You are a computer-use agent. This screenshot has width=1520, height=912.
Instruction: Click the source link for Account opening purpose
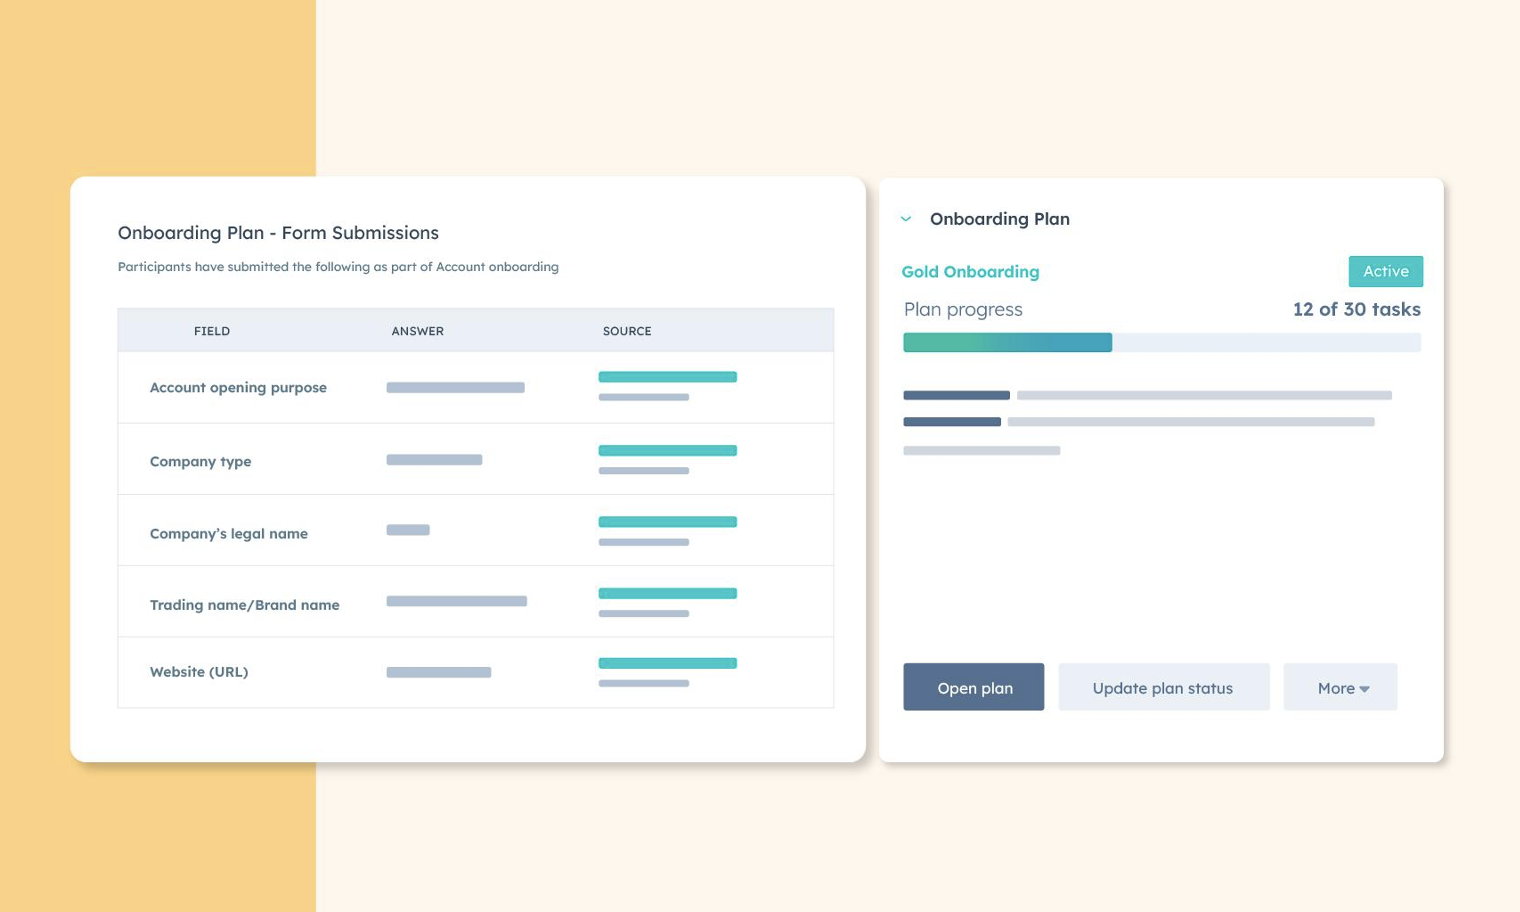[667, 377]
